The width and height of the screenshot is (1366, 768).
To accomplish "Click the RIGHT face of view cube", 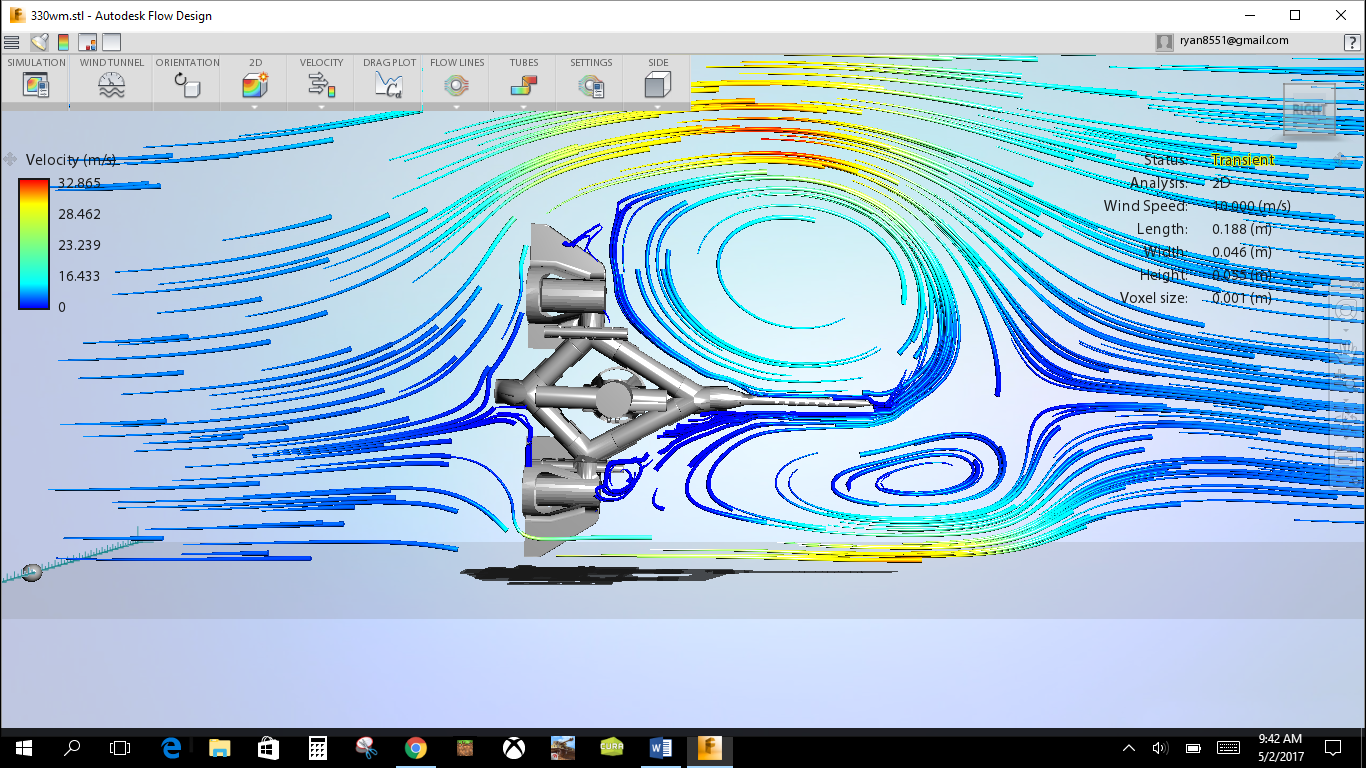I will click(x=1308, y=111).
